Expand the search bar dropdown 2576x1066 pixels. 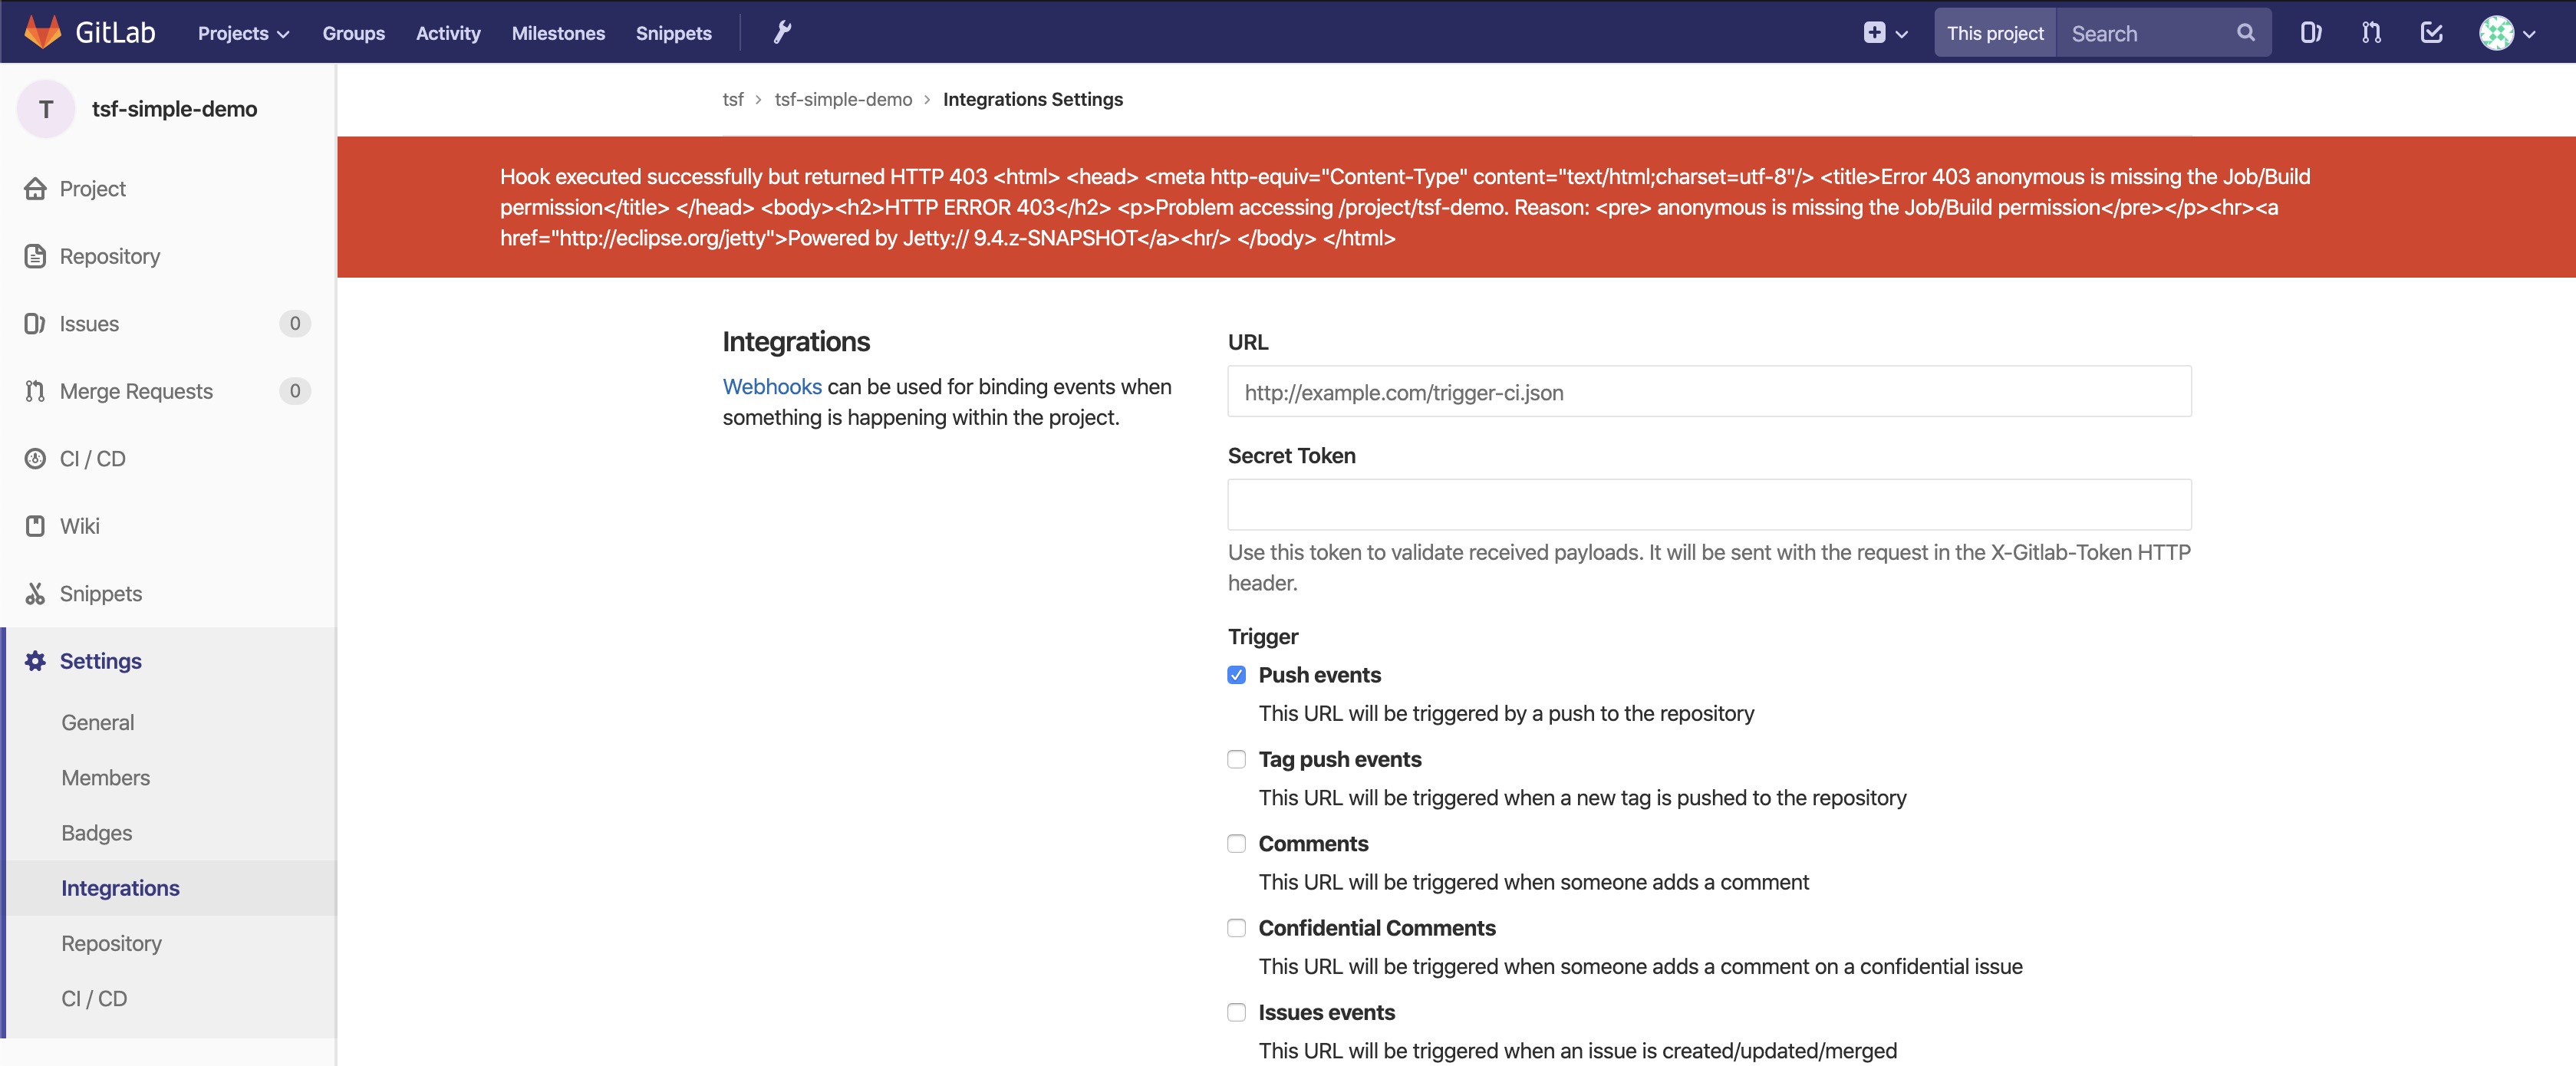pos(1996,31)
